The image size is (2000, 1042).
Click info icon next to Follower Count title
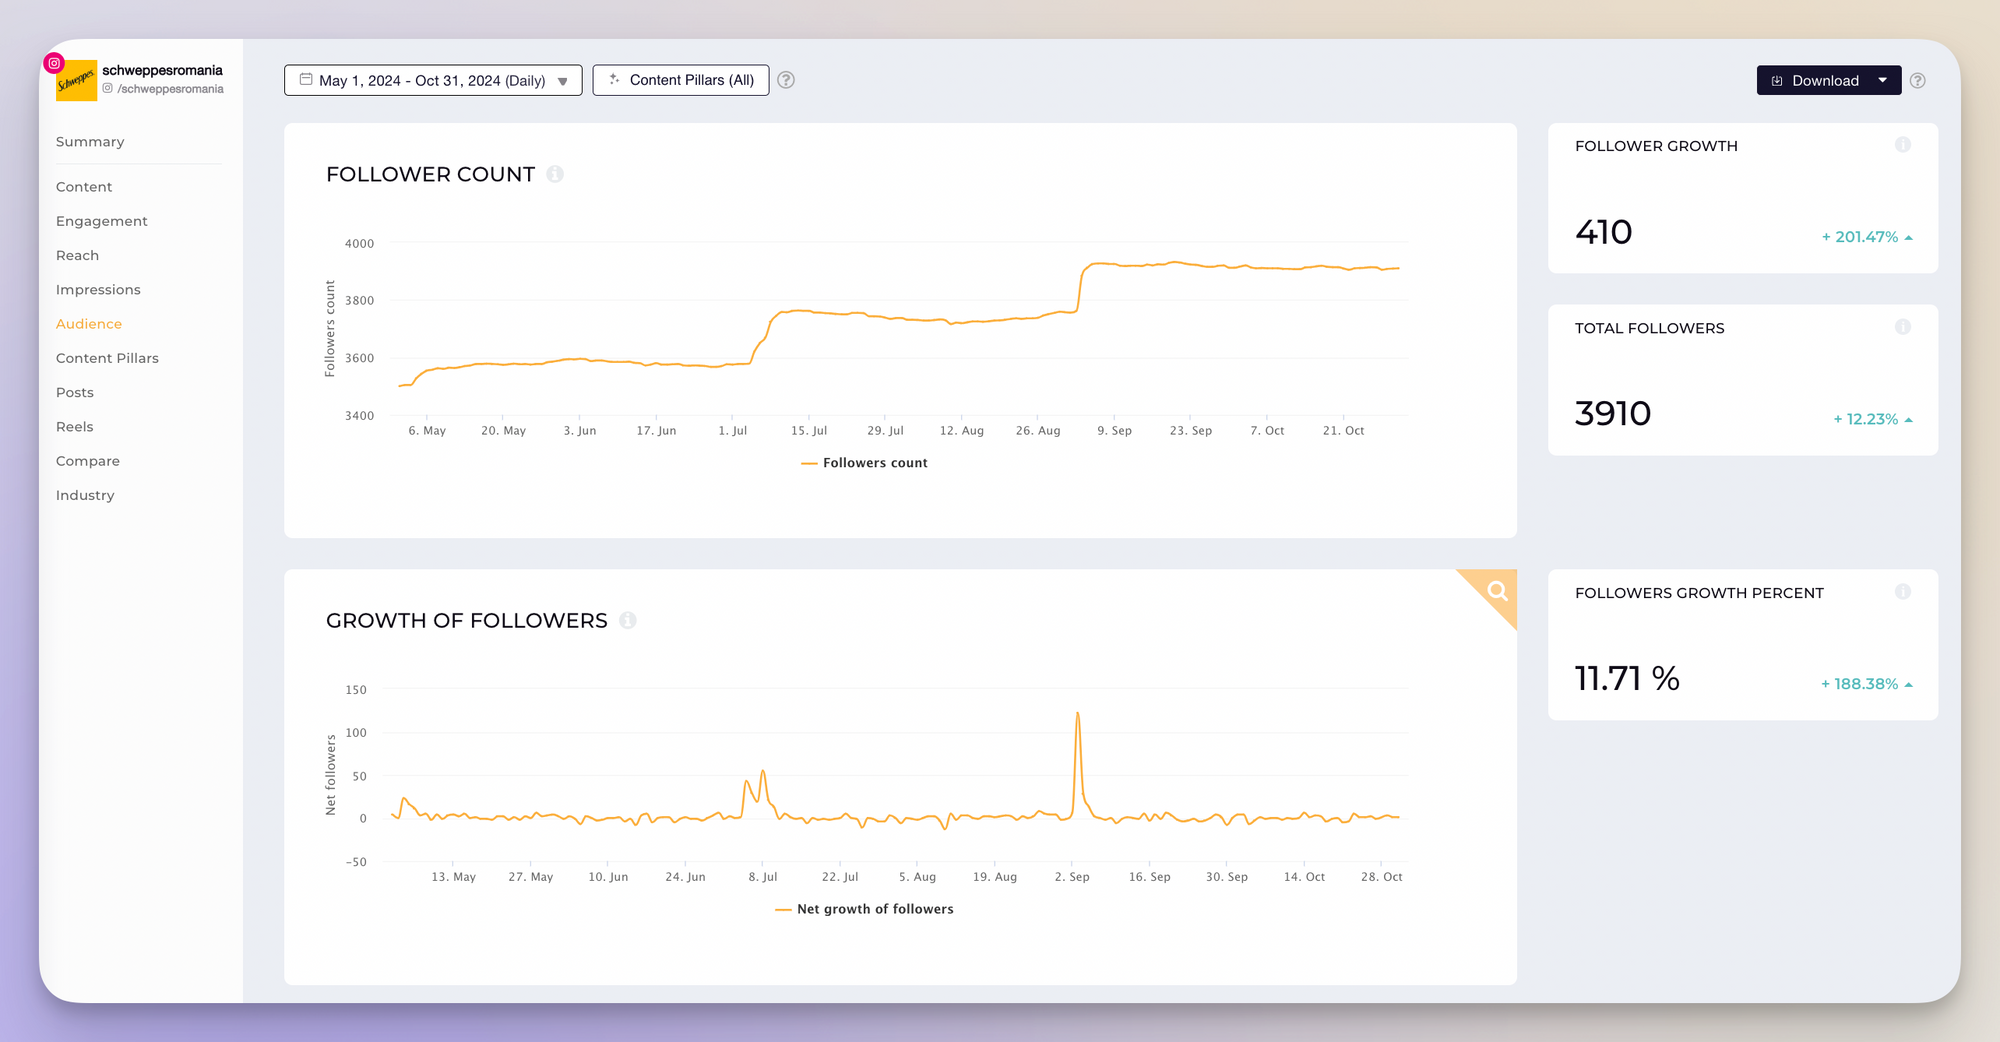555,174
